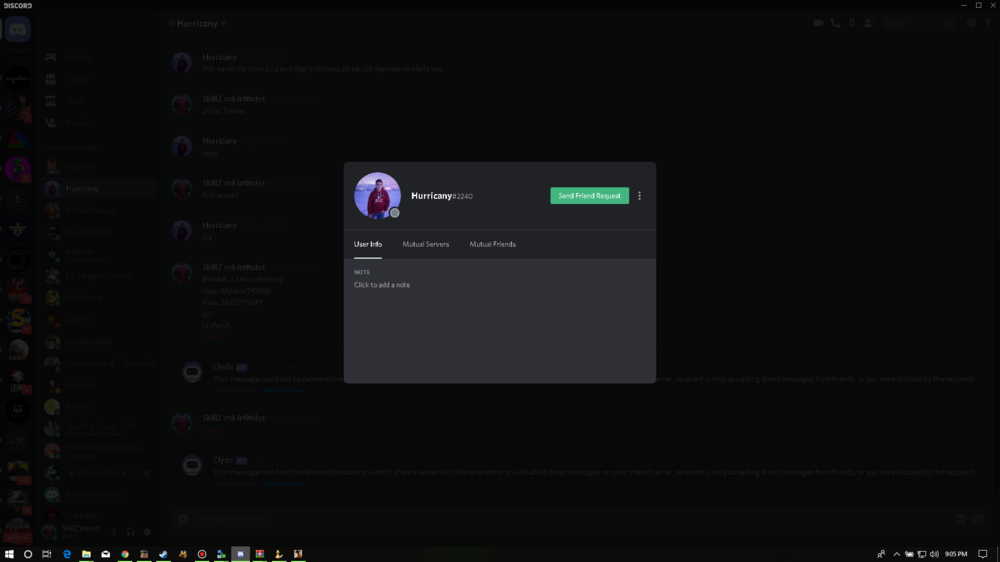1000x562 pixels.
Task: Open the help question mark icon
Action: (x=987, y=23)
